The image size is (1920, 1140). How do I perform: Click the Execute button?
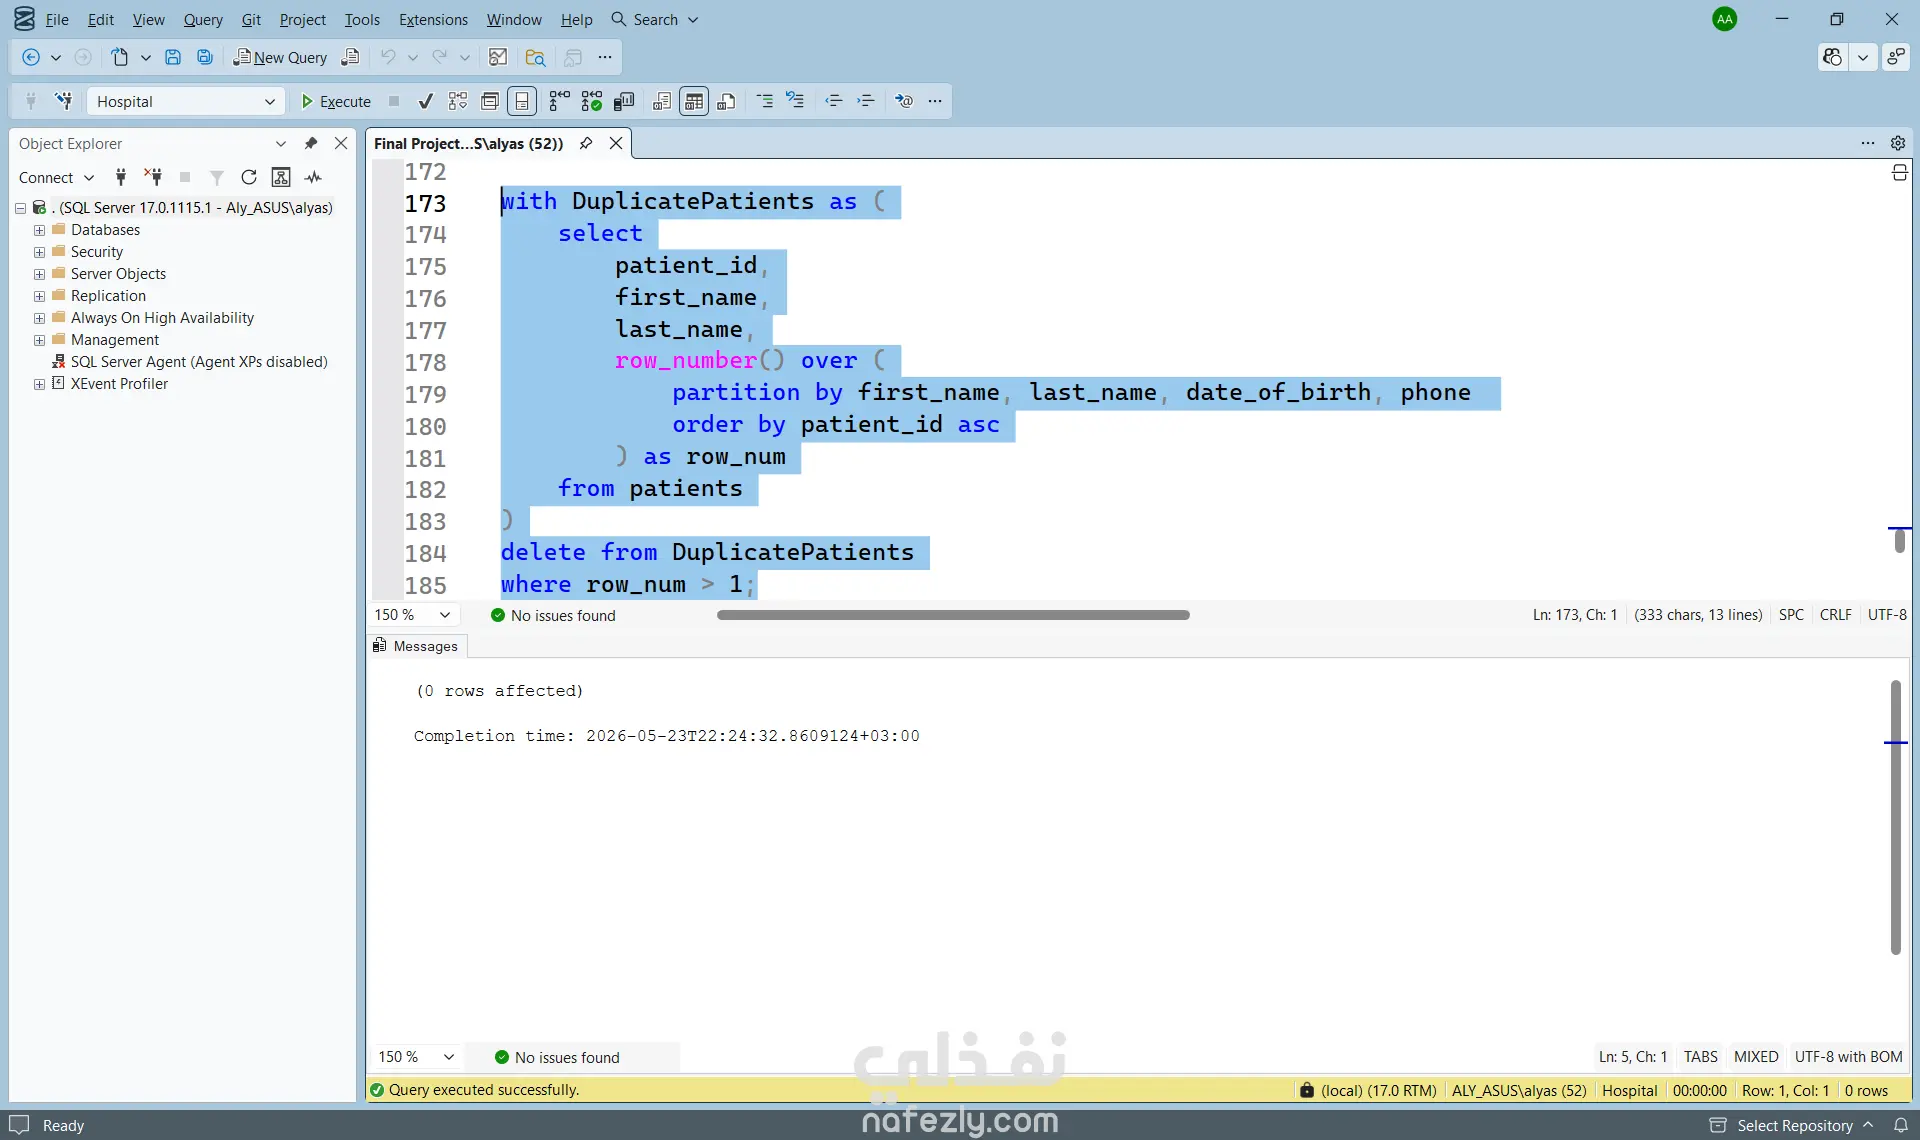pos(337,101)
